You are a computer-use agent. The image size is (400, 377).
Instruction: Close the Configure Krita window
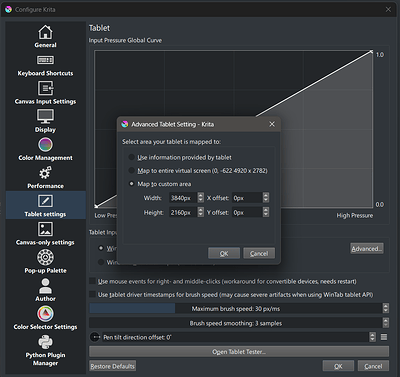point(388,9)
